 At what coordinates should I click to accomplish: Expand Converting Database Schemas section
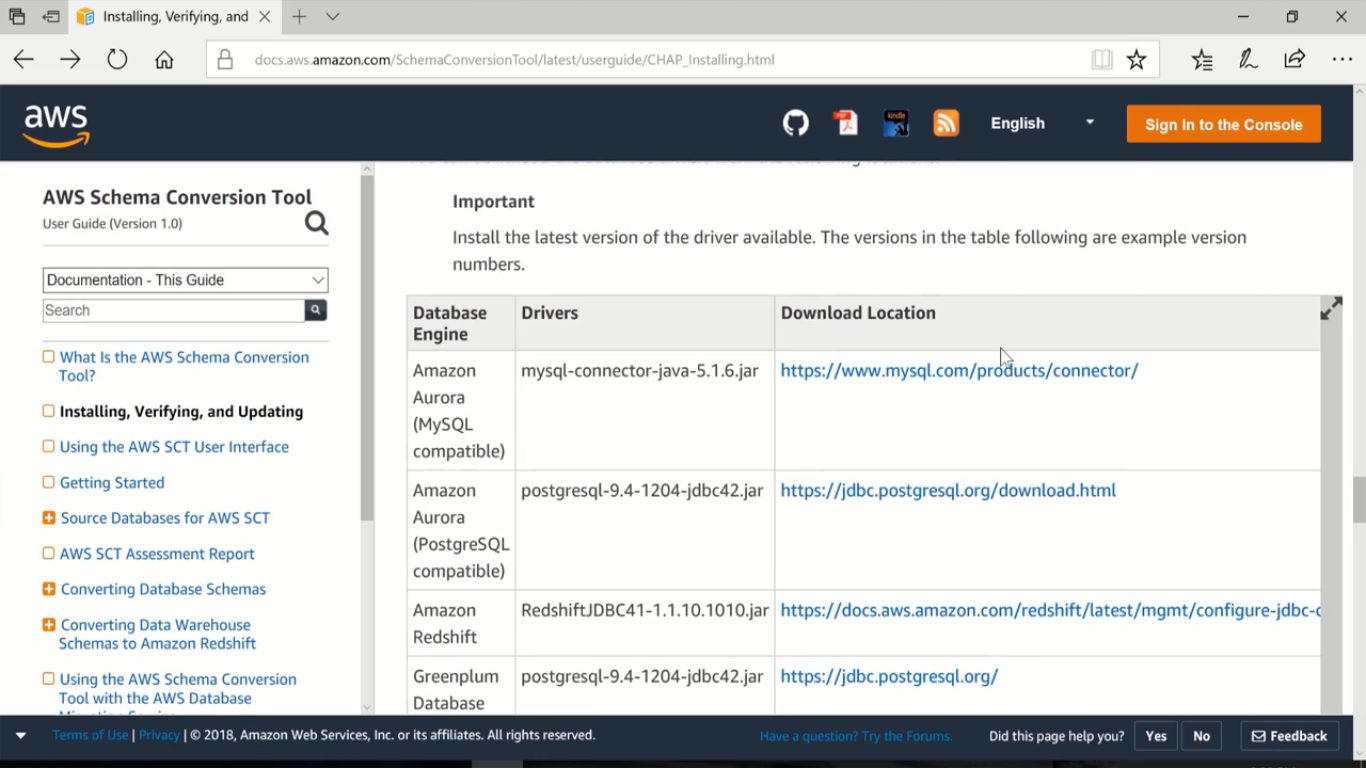tap(49, 589)
